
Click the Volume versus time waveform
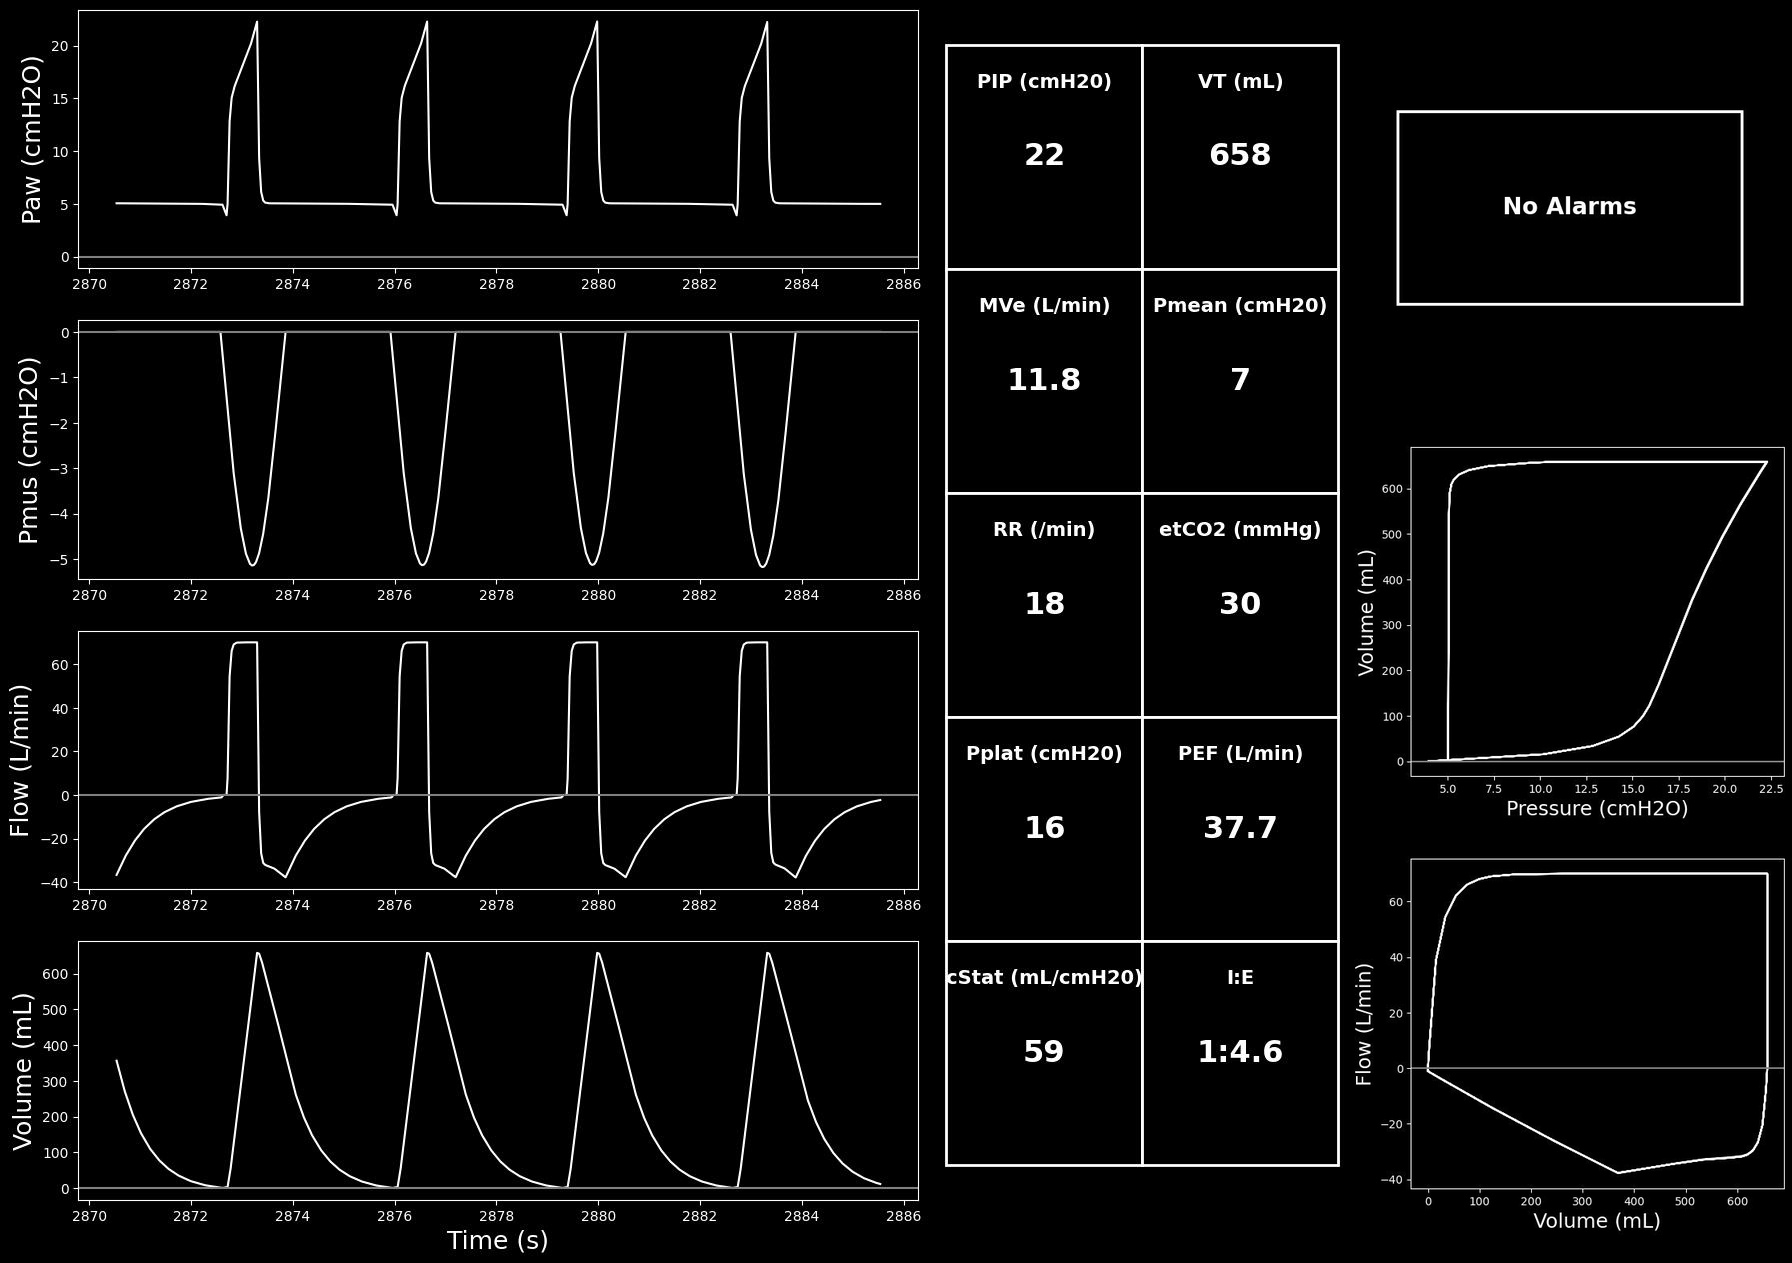click(x=498, y=1070)
